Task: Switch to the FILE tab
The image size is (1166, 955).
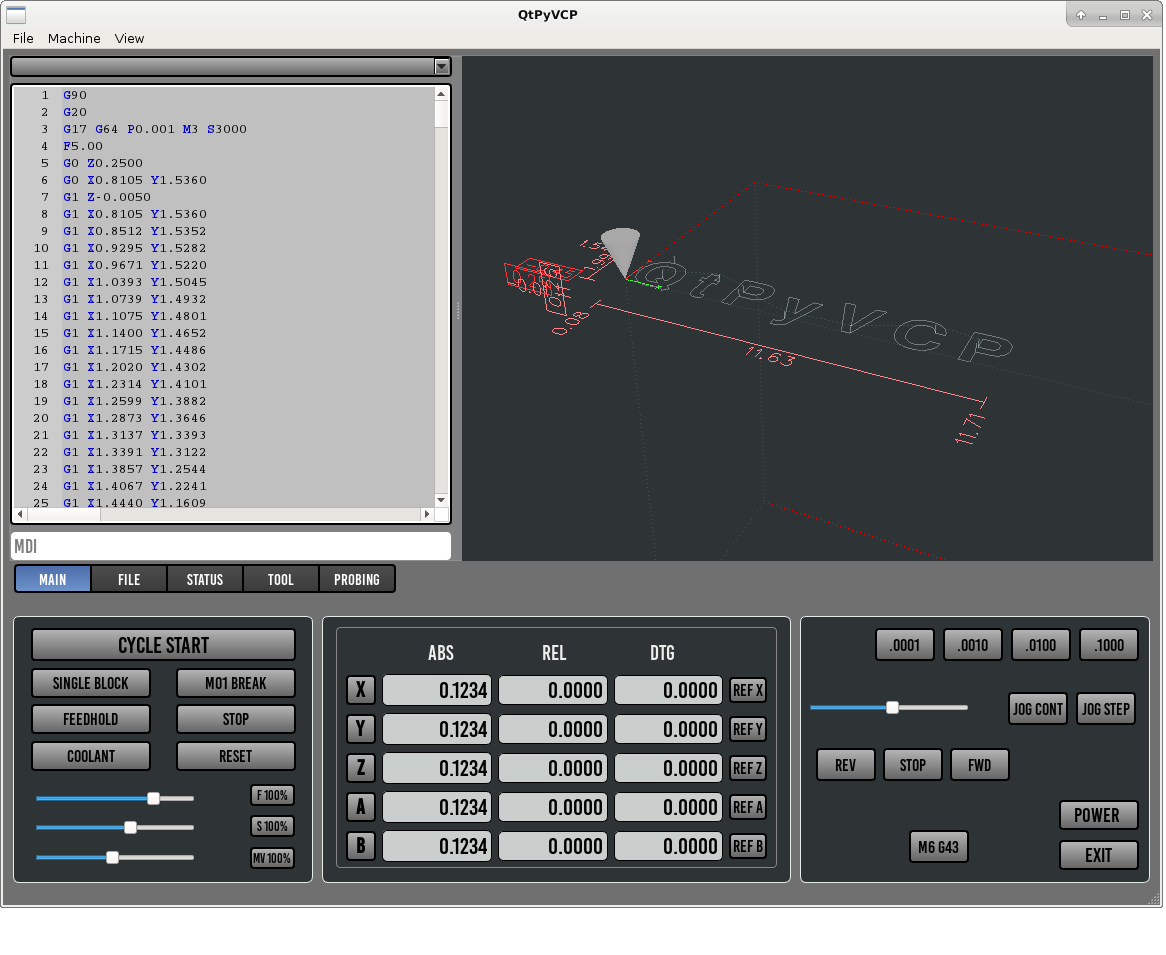Action: [129, 579]
